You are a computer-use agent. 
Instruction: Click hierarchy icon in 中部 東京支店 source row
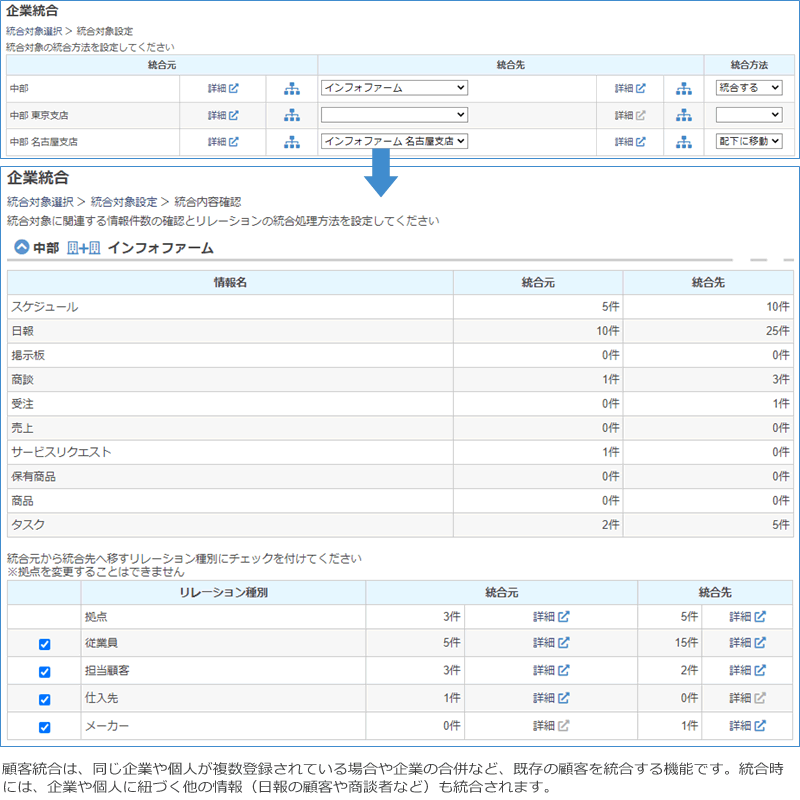click(291, 115)
